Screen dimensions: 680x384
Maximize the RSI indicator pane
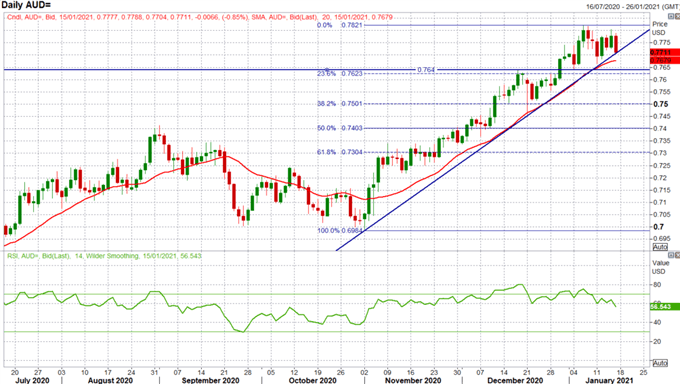pos(671,255)
